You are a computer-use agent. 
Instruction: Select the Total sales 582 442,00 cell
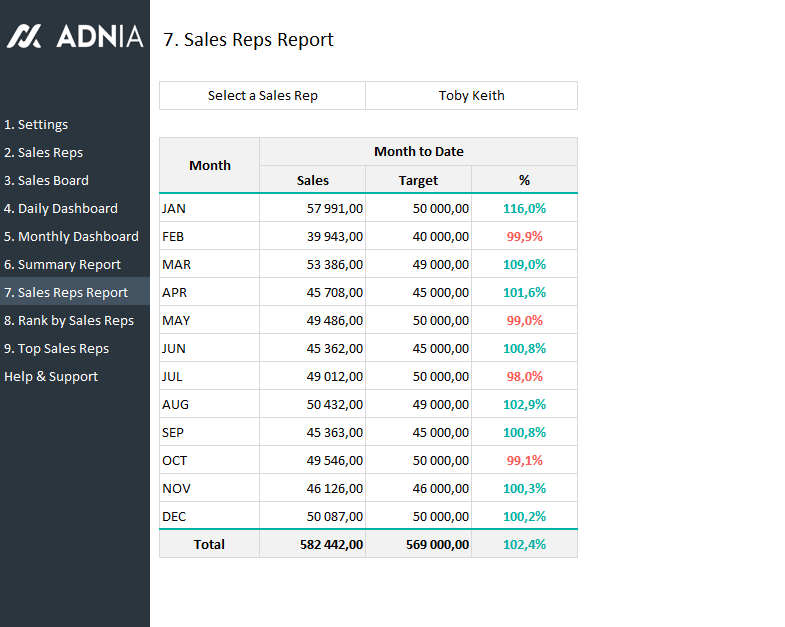[312, 545]
